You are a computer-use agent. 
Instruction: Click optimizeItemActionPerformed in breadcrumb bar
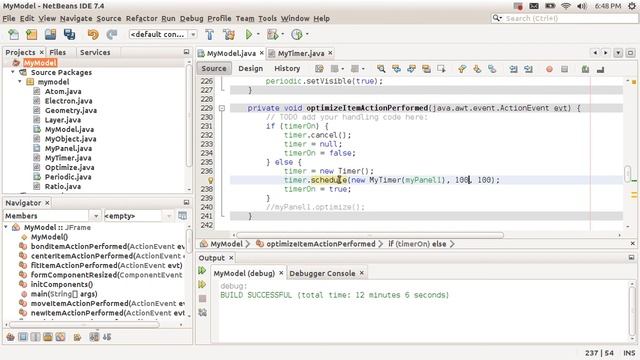(x=320, y=244)
